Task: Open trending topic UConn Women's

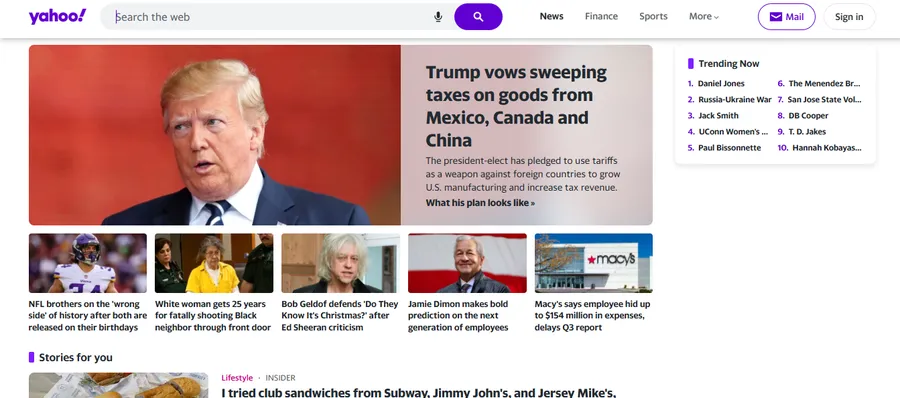Action: (732, 132)
